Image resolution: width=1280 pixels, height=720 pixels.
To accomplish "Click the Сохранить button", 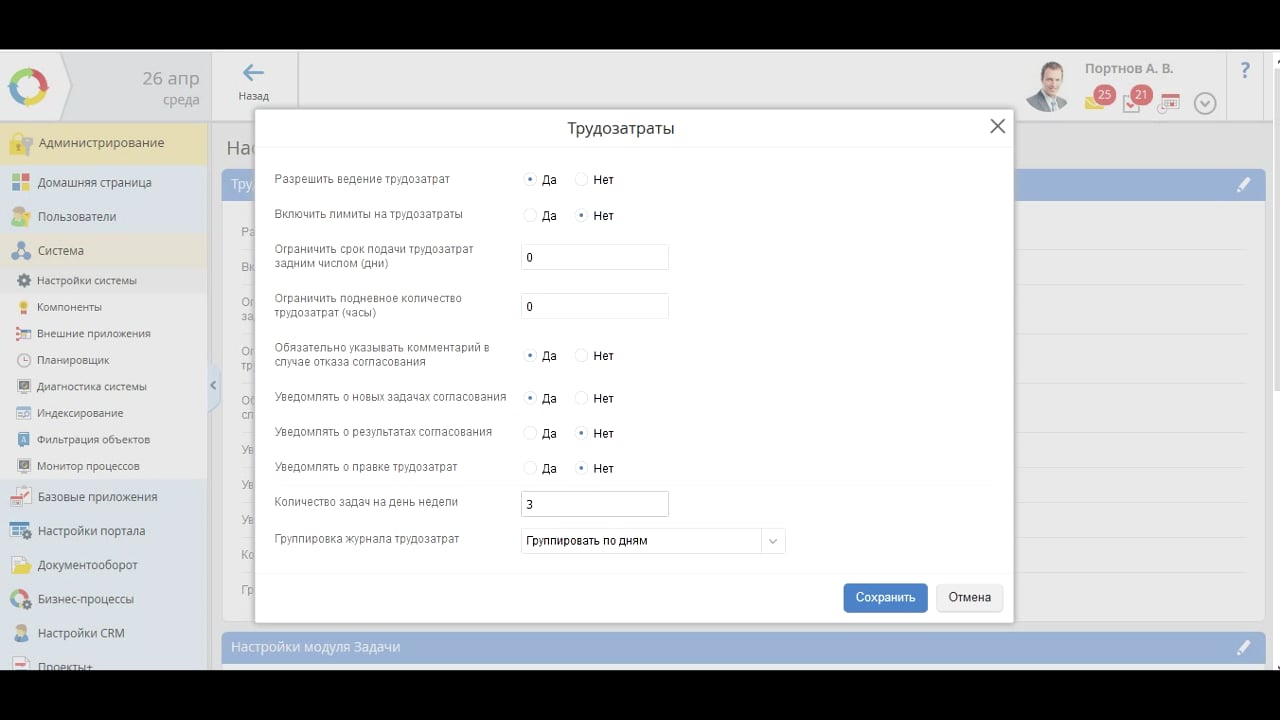I will tap(885, 598).
